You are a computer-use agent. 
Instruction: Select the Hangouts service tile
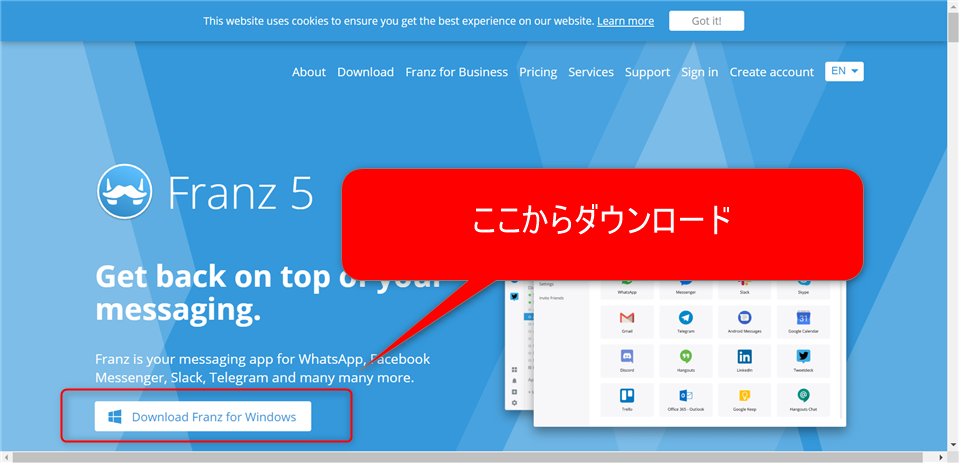coord(686,361)
